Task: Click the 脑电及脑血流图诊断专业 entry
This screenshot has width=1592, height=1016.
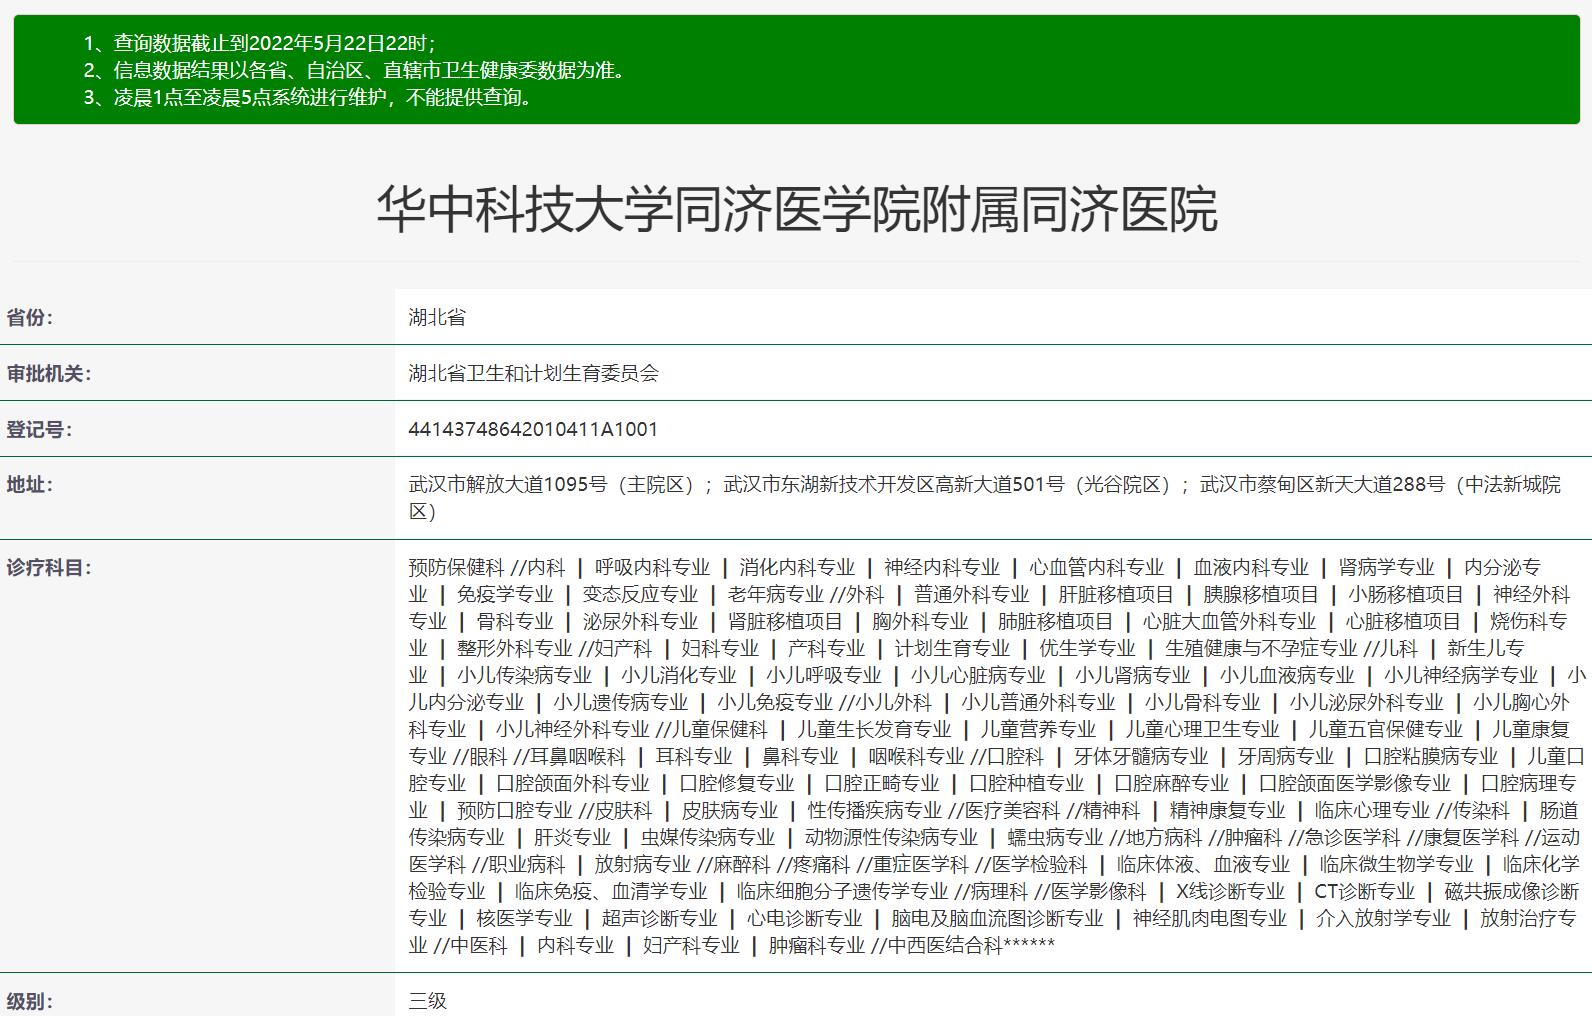Action: coord(997,919)
